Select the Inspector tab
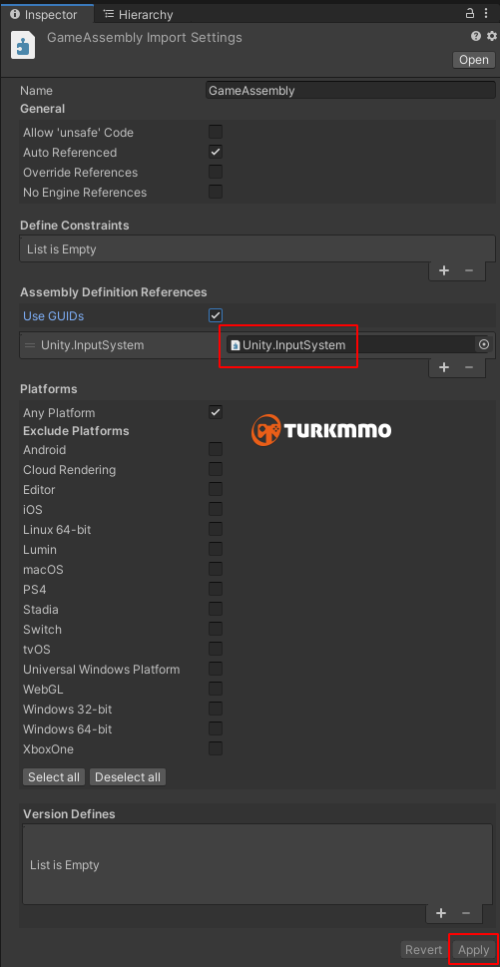Image resolution: width=500 pixels, height=967 pixels. coord(44,14)
